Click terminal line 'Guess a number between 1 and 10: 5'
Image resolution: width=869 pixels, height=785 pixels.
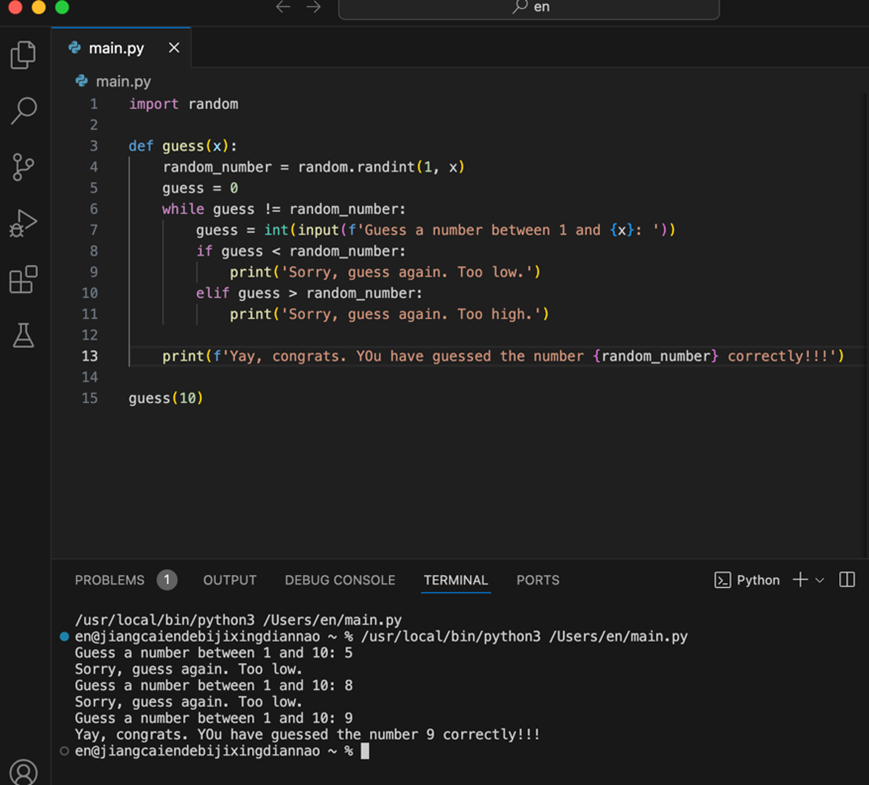click(213, 653)
